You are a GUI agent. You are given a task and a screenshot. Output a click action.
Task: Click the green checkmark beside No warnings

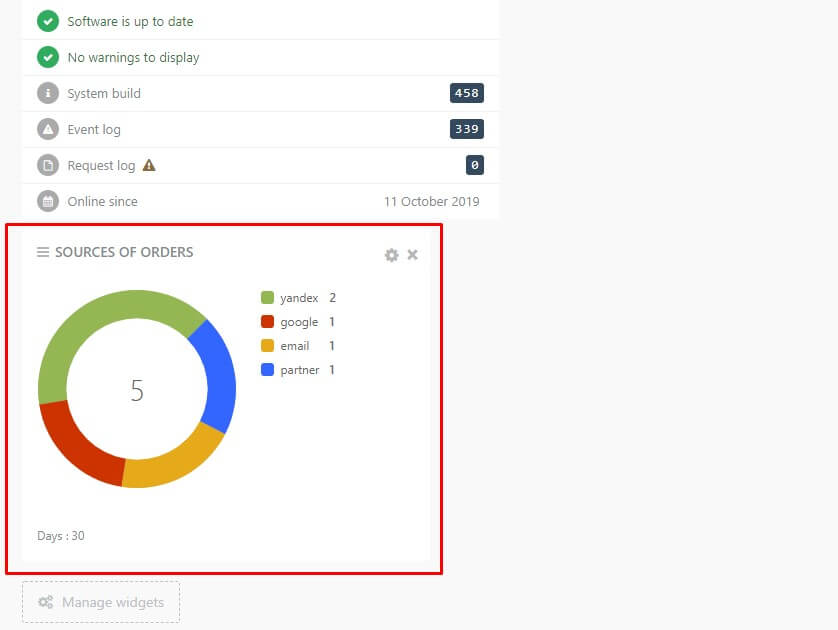(48, 57)
